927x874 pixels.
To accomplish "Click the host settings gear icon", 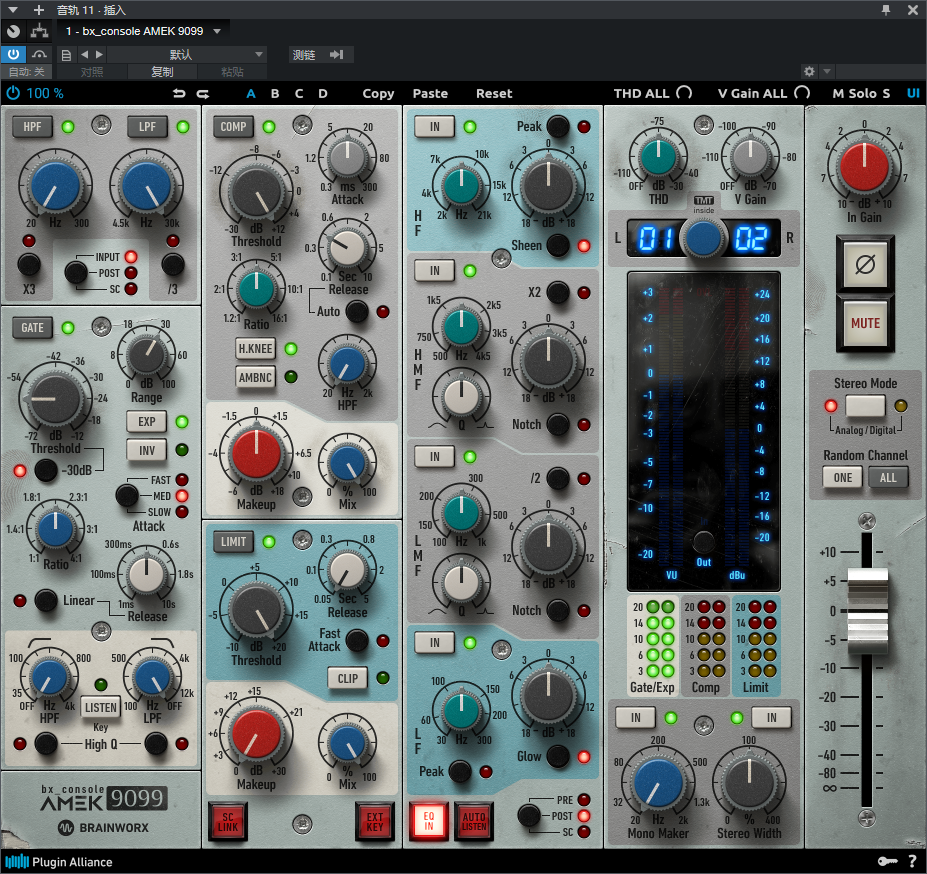I will [x=809, y=72].
